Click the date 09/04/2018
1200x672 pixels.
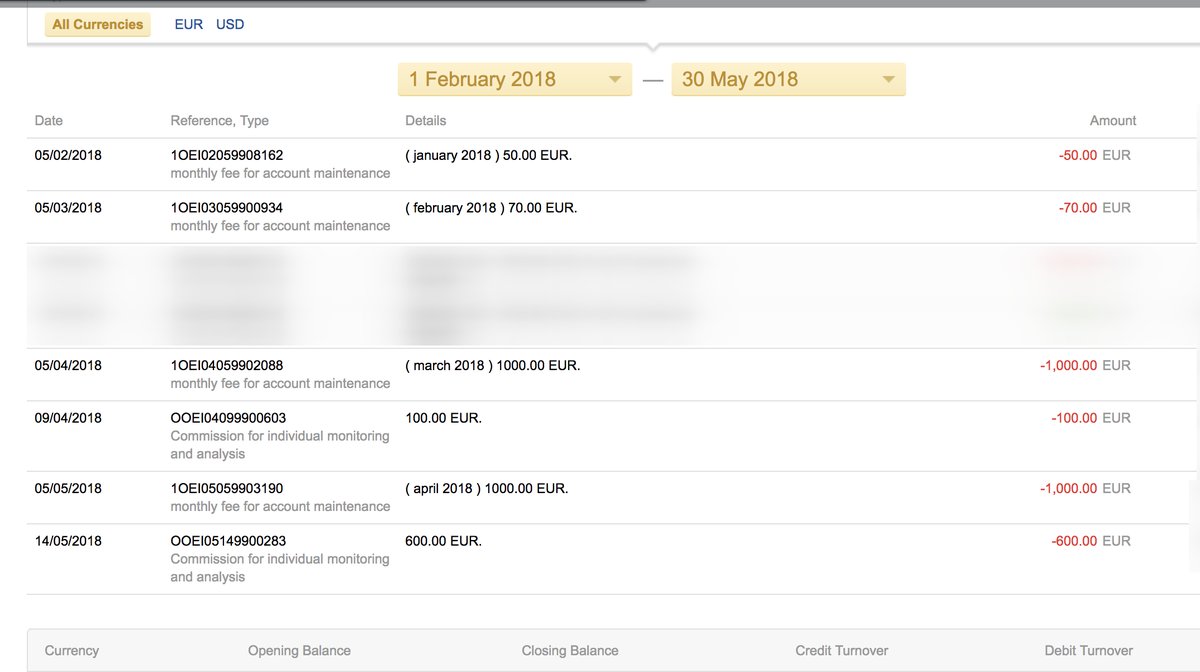point(68,418)
